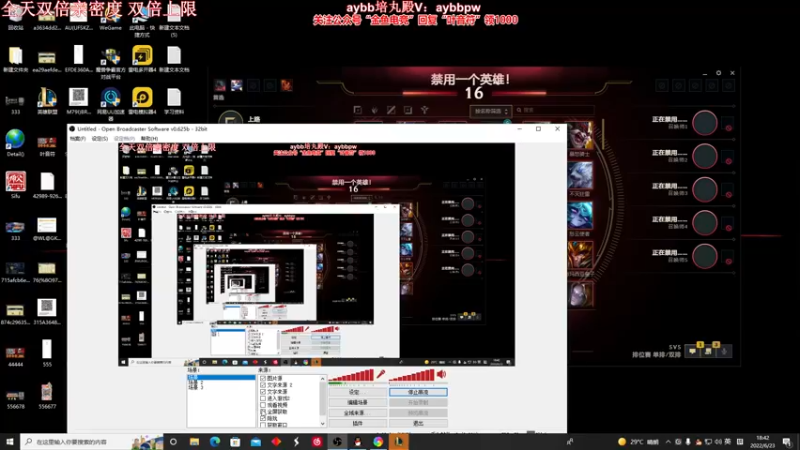Click the 全域来源... button in OBS
800x450 pixels.
tap(357, 413)
